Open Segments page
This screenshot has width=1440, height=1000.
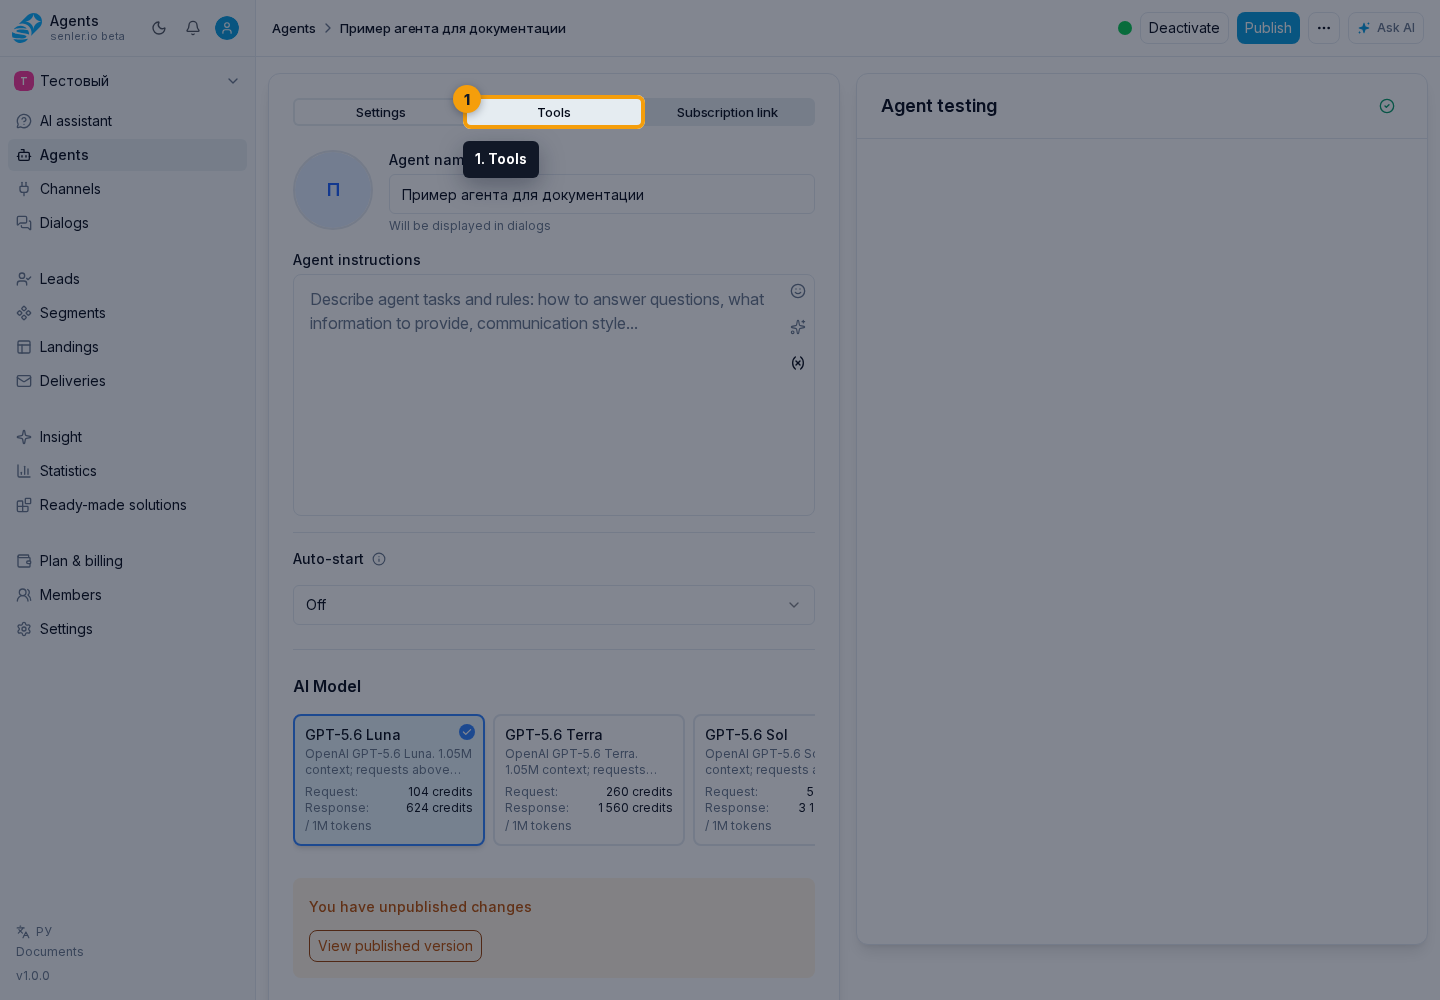[x=127, y=313]
